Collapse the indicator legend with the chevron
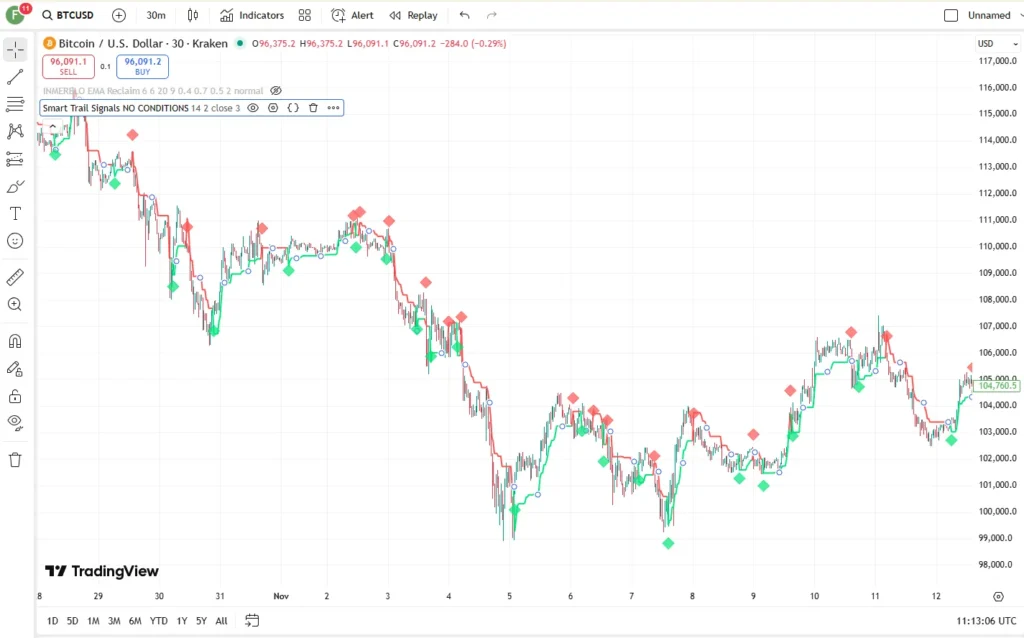1024x638 pixels. [x=52, y=126]
